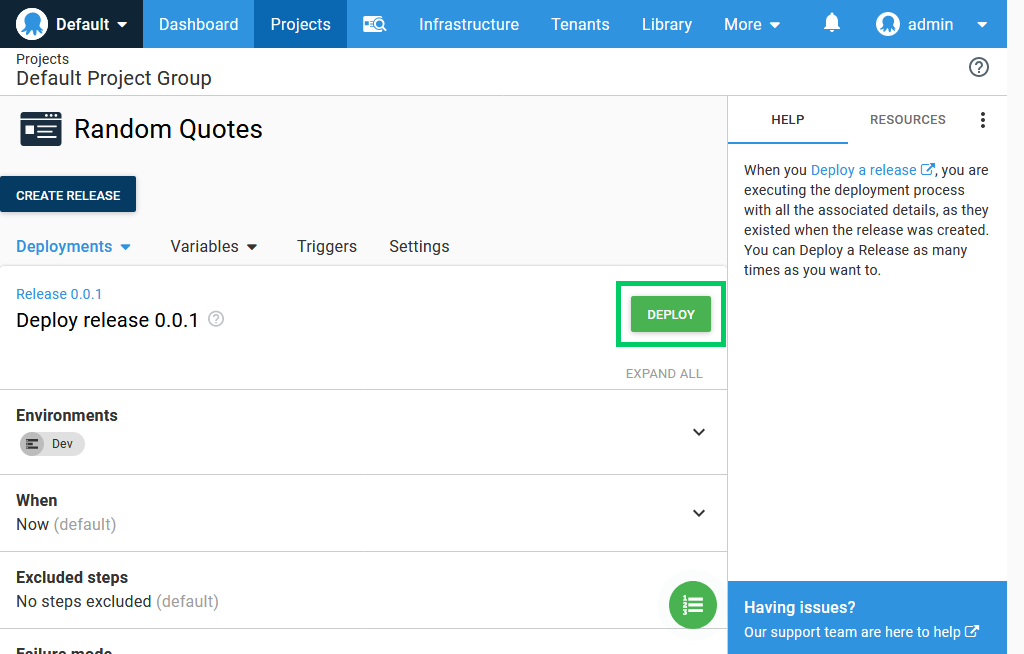Click the admin user avatar icon
Screen dimensions: 1024x654
(888, 24)
